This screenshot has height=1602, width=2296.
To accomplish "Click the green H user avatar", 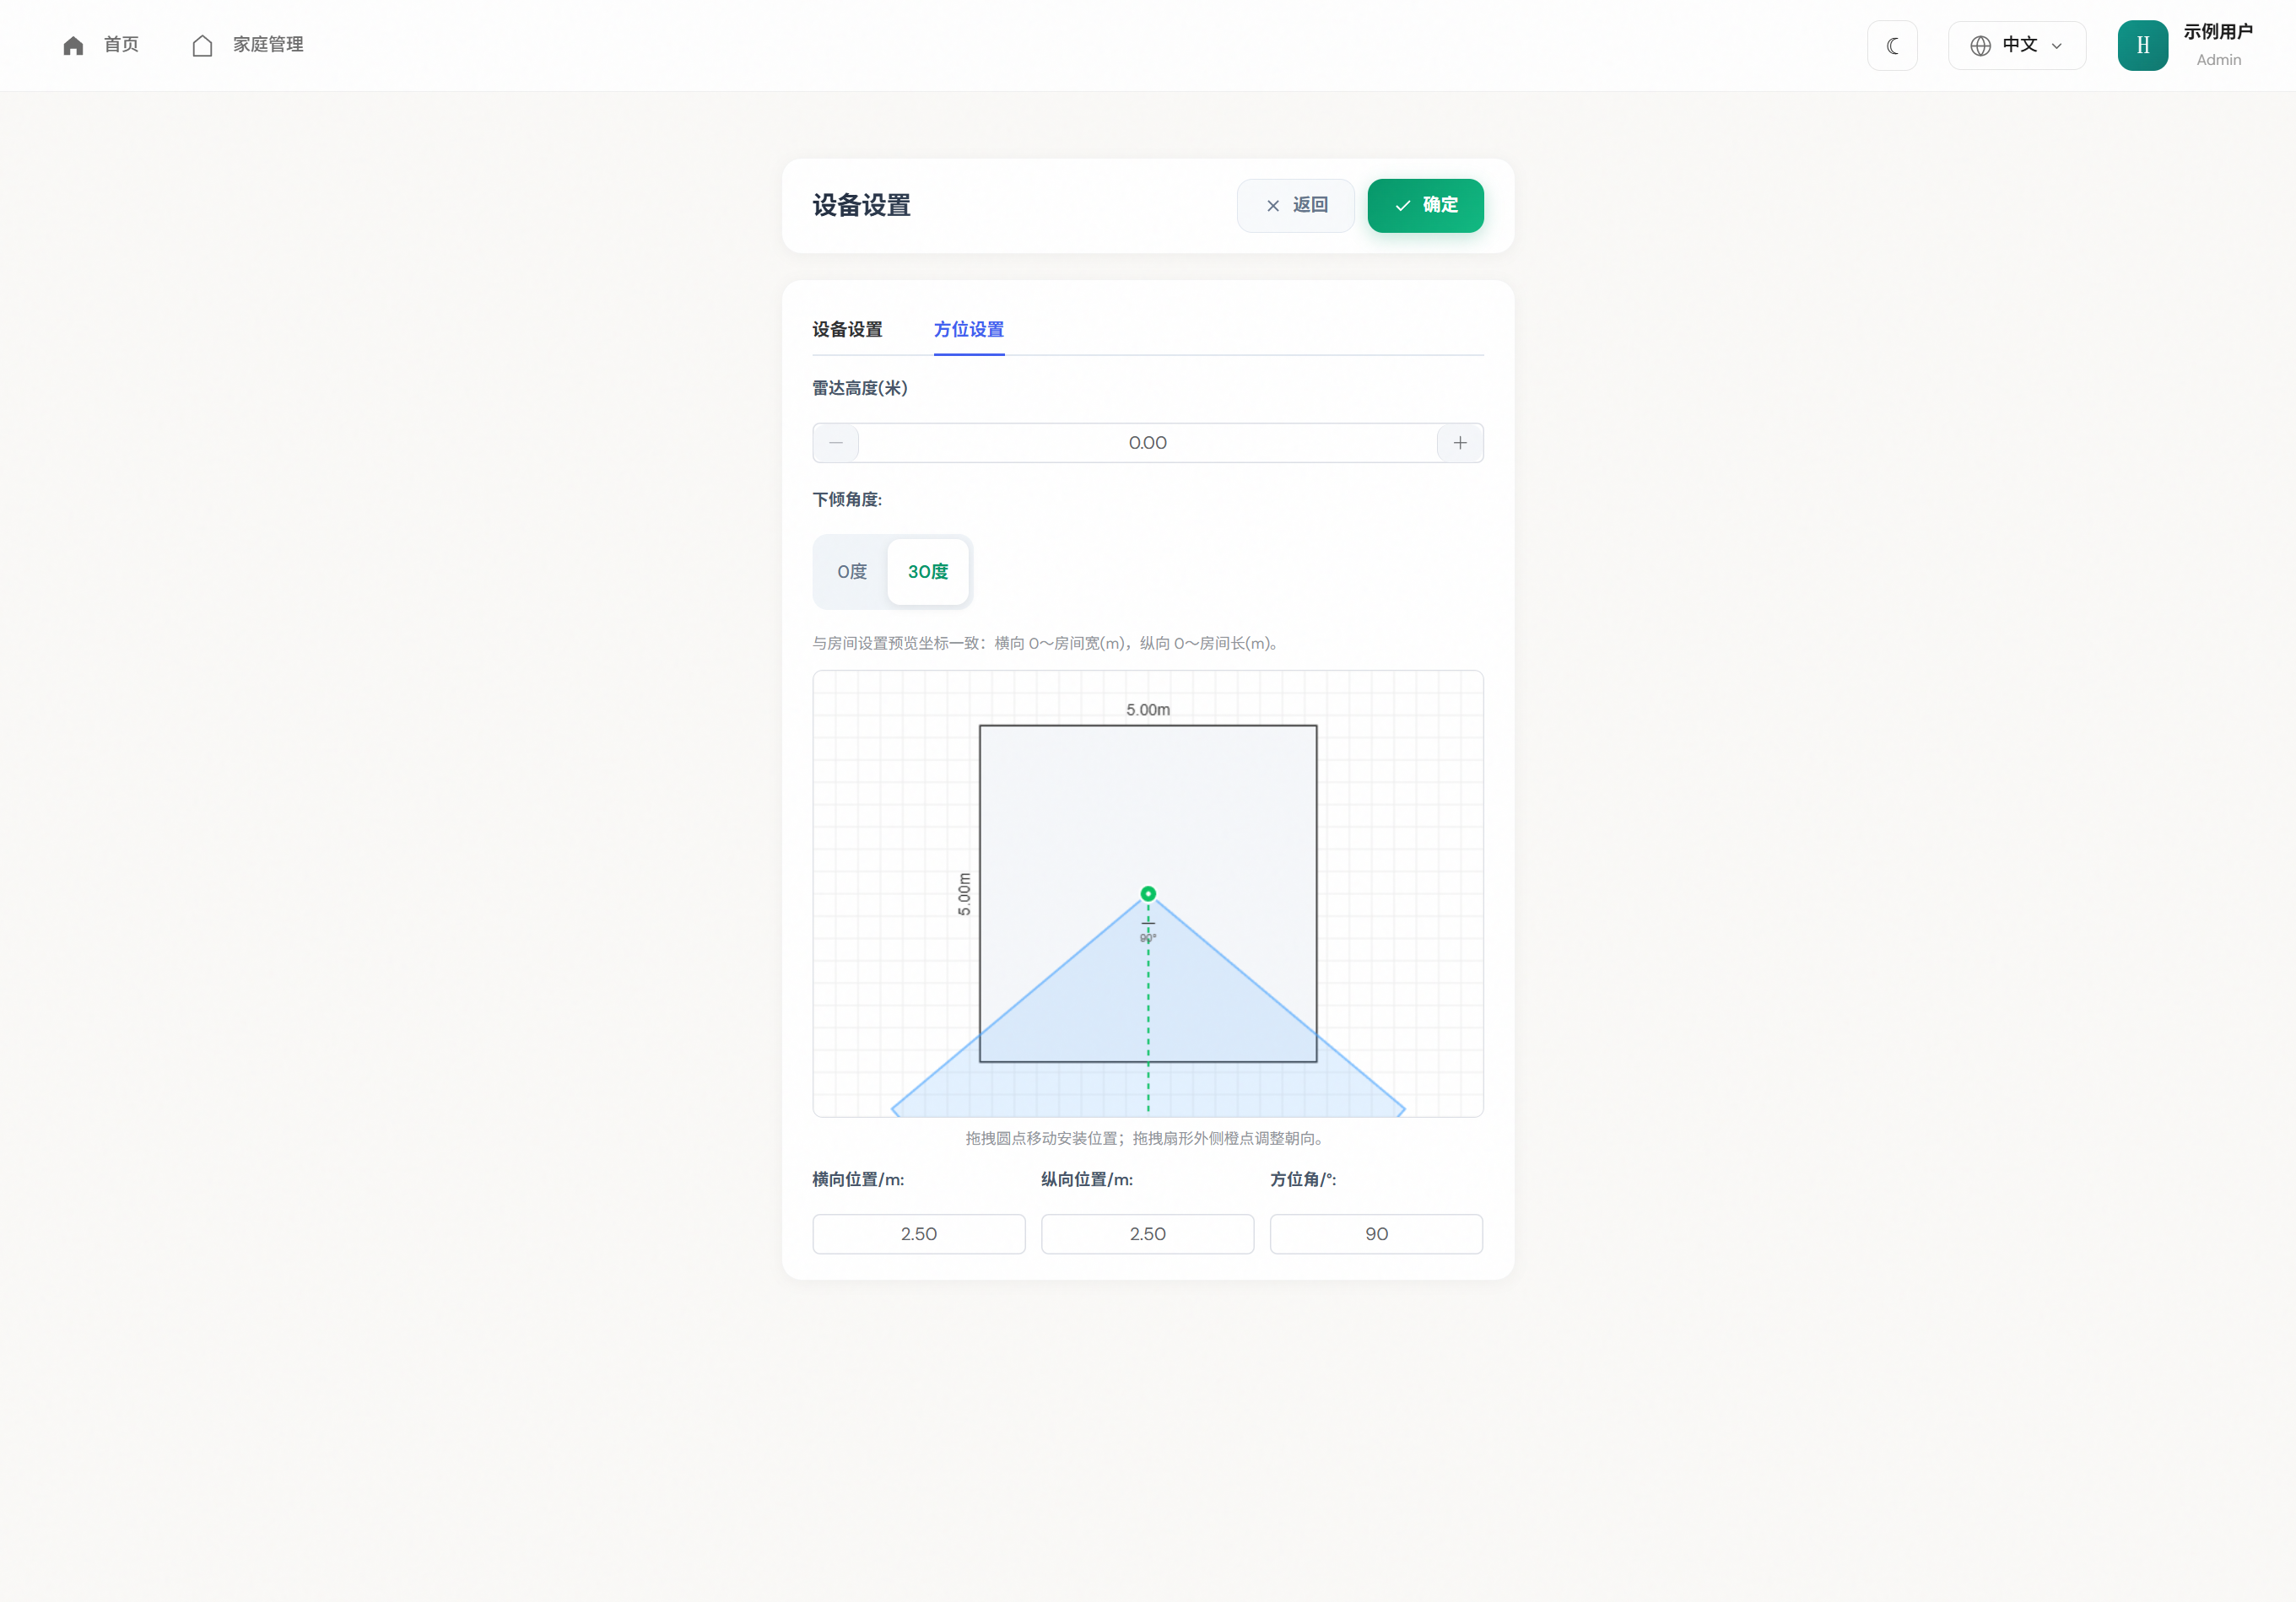I will point(2142,46).
